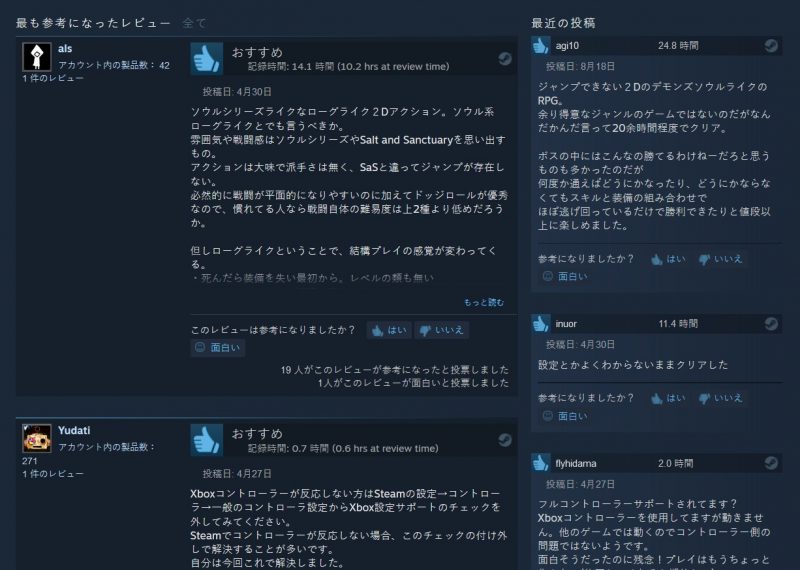Click the Steam logo icon in Yudati's review header
Viewport: 800px width, 570px height.
[505, 440]
